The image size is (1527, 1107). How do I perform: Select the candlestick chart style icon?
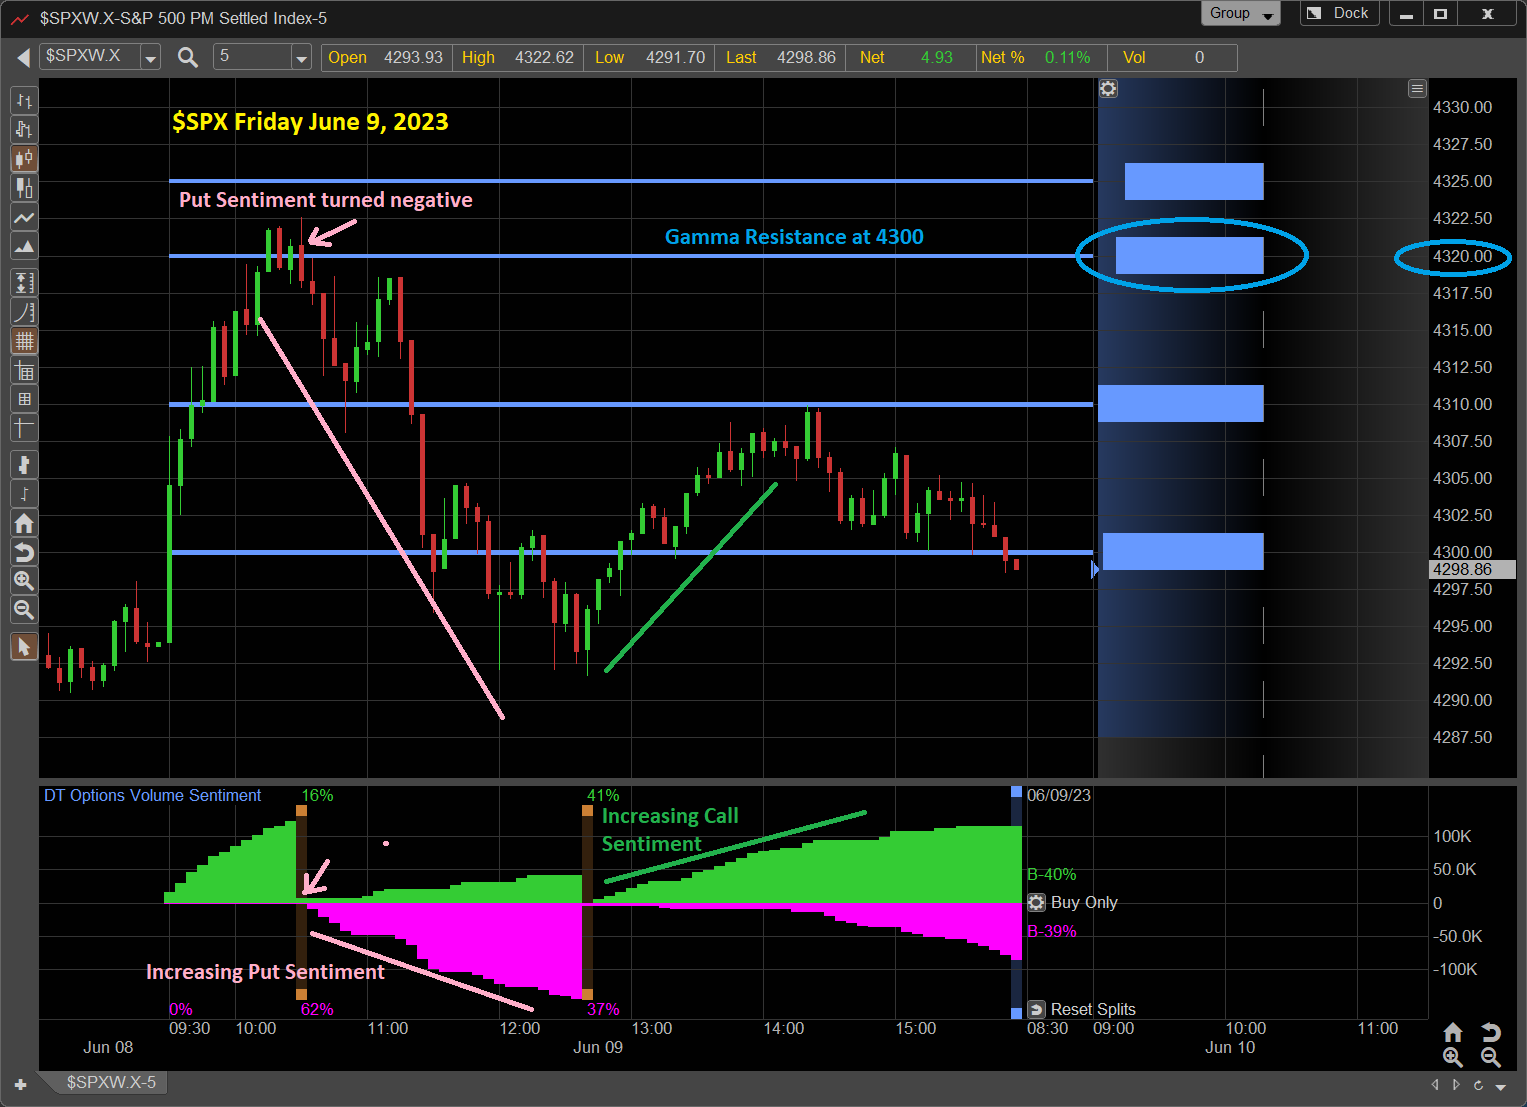pyautogui.click(x=24, y=158)
